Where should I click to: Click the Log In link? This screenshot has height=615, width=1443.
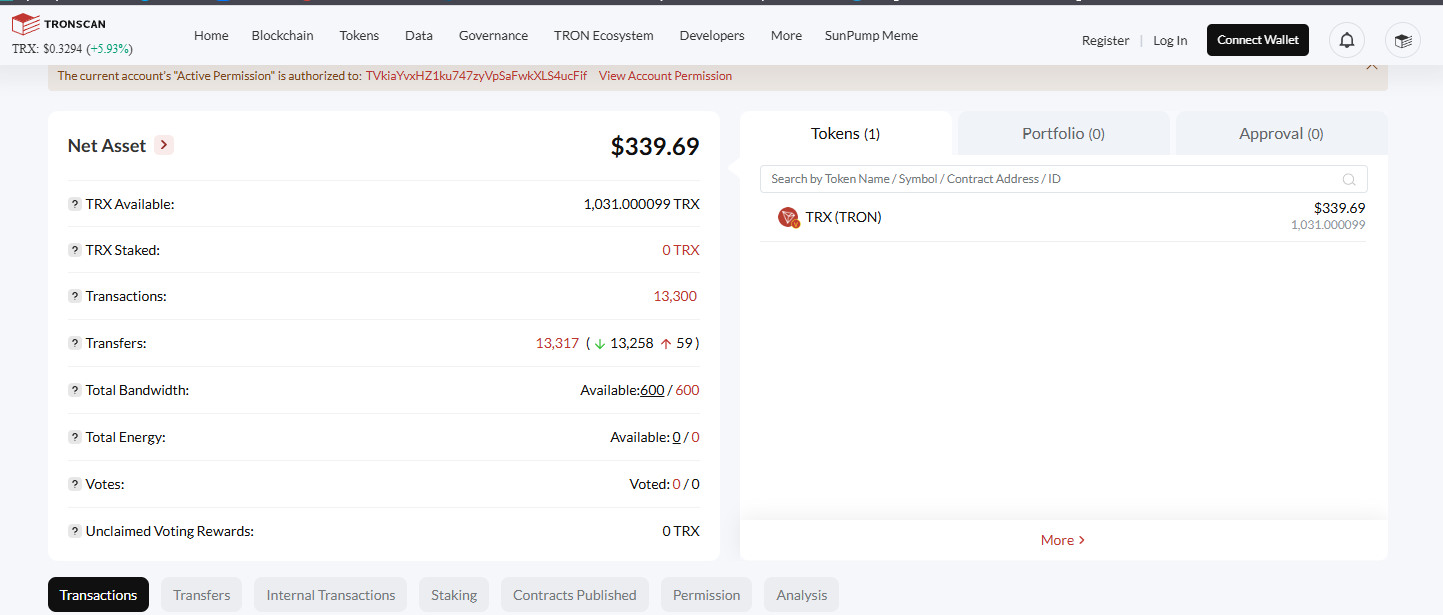1170,40
